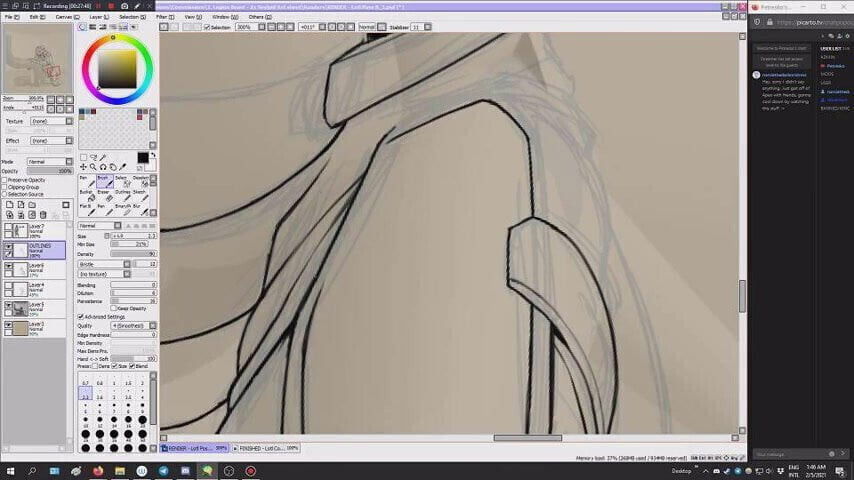Toggle pressure Blend checkbox
The height and width of the screenshot is (480, 854).
coord(132,366)
